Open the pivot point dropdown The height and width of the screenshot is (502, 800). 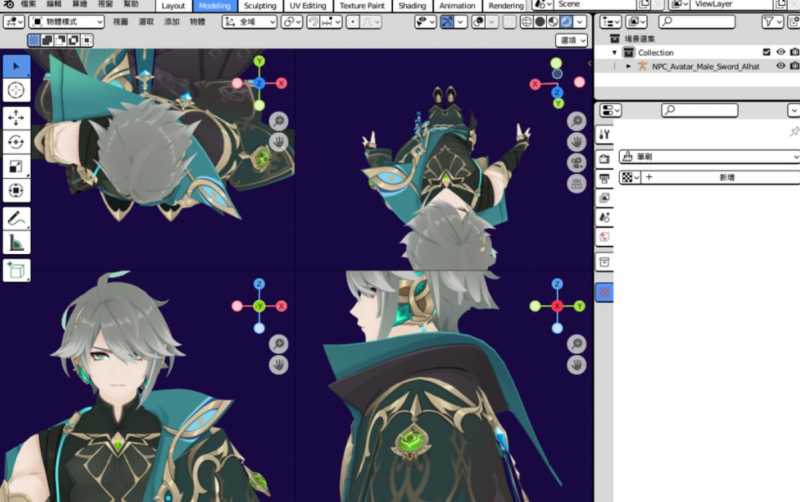pos(292,22)
